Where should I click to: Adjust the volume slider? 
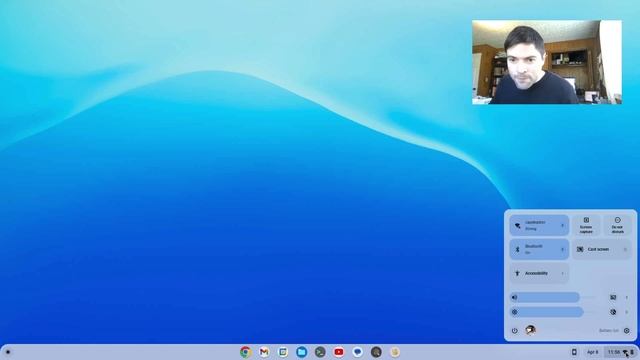(553, 297)
